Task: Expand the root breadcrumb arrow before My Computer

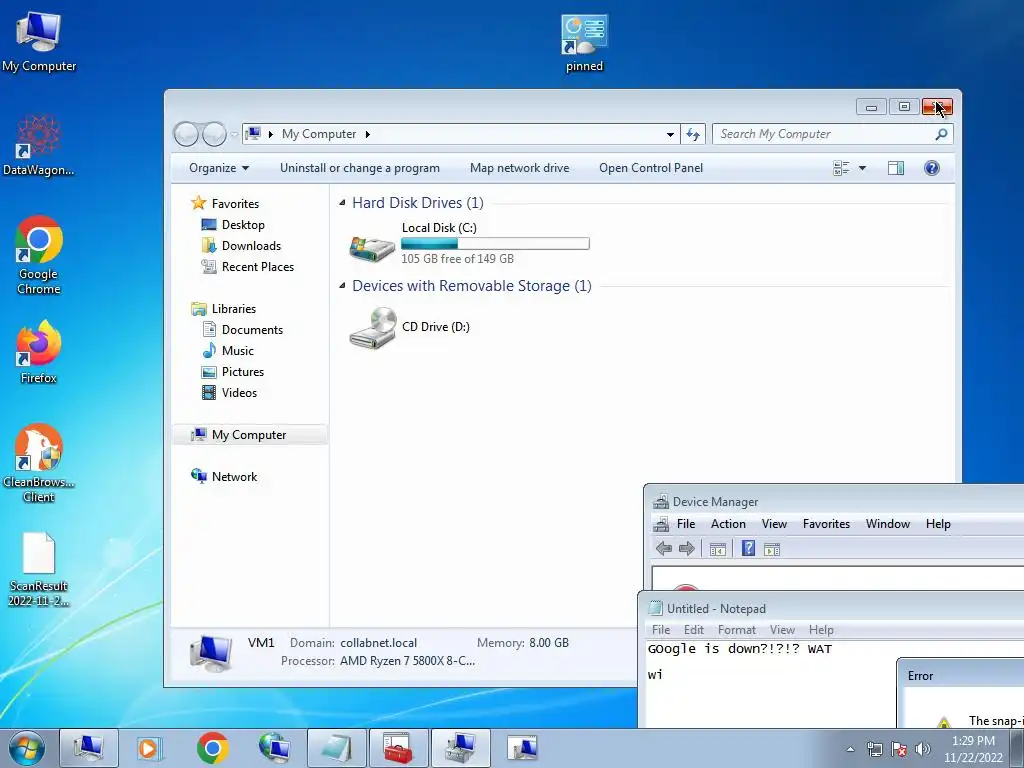Action: (x=270, y=134)
